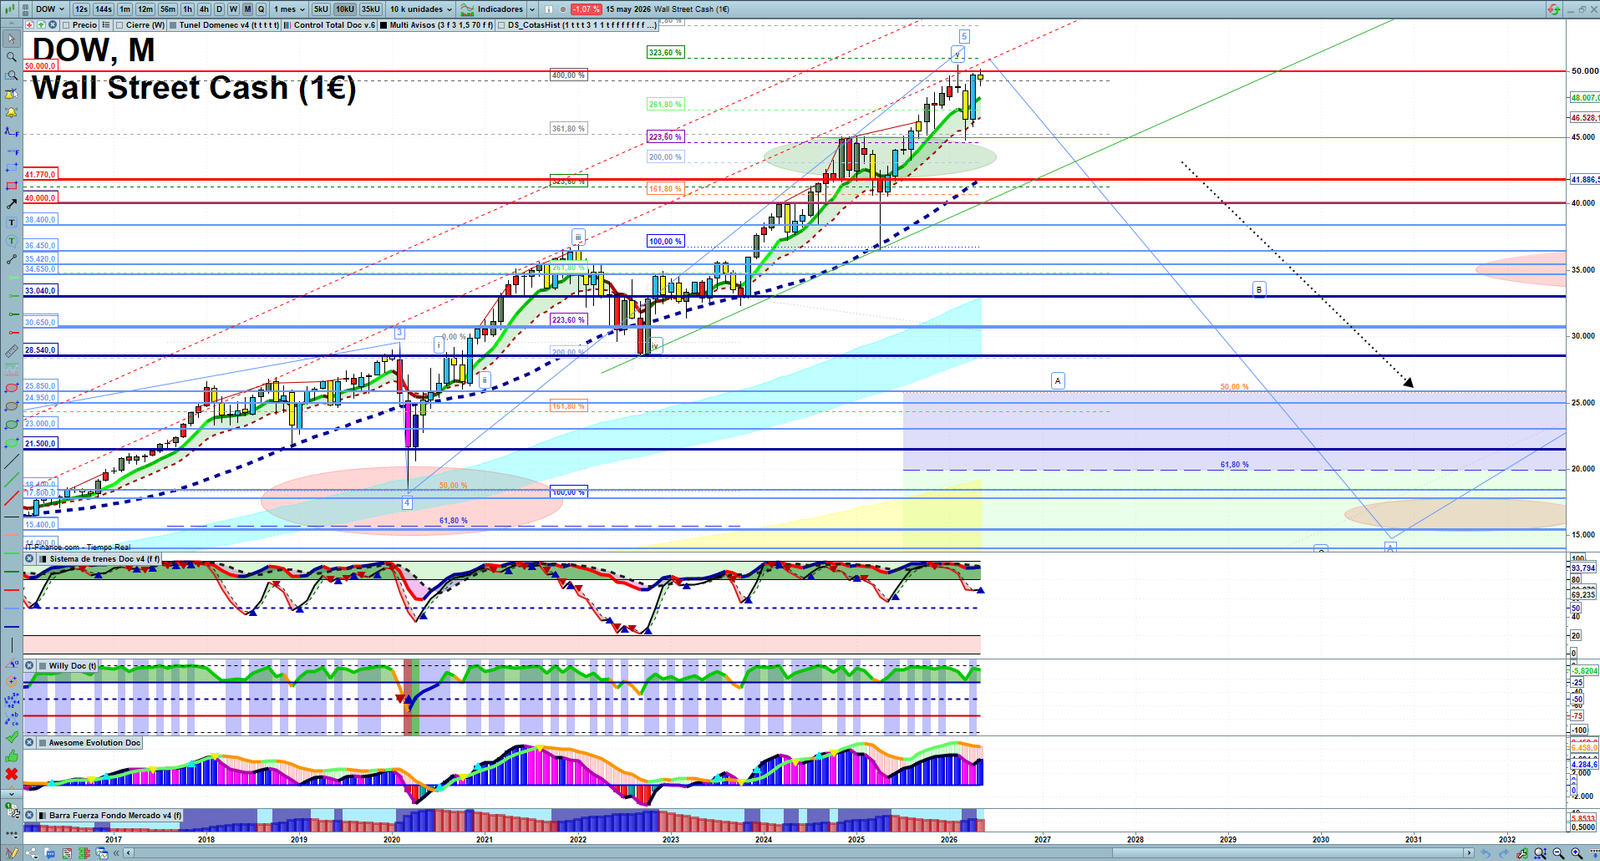1600x861 pixels.
Task: Expand the three-dots more tools menu
Action: tap(11, 832)
